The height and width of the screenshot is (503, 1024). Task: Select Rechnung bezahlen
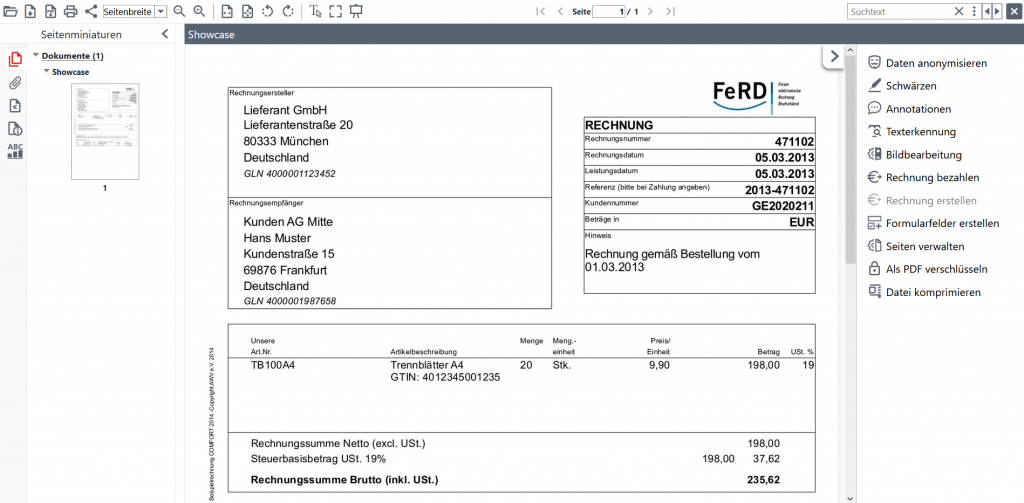(x=923, y=177)
